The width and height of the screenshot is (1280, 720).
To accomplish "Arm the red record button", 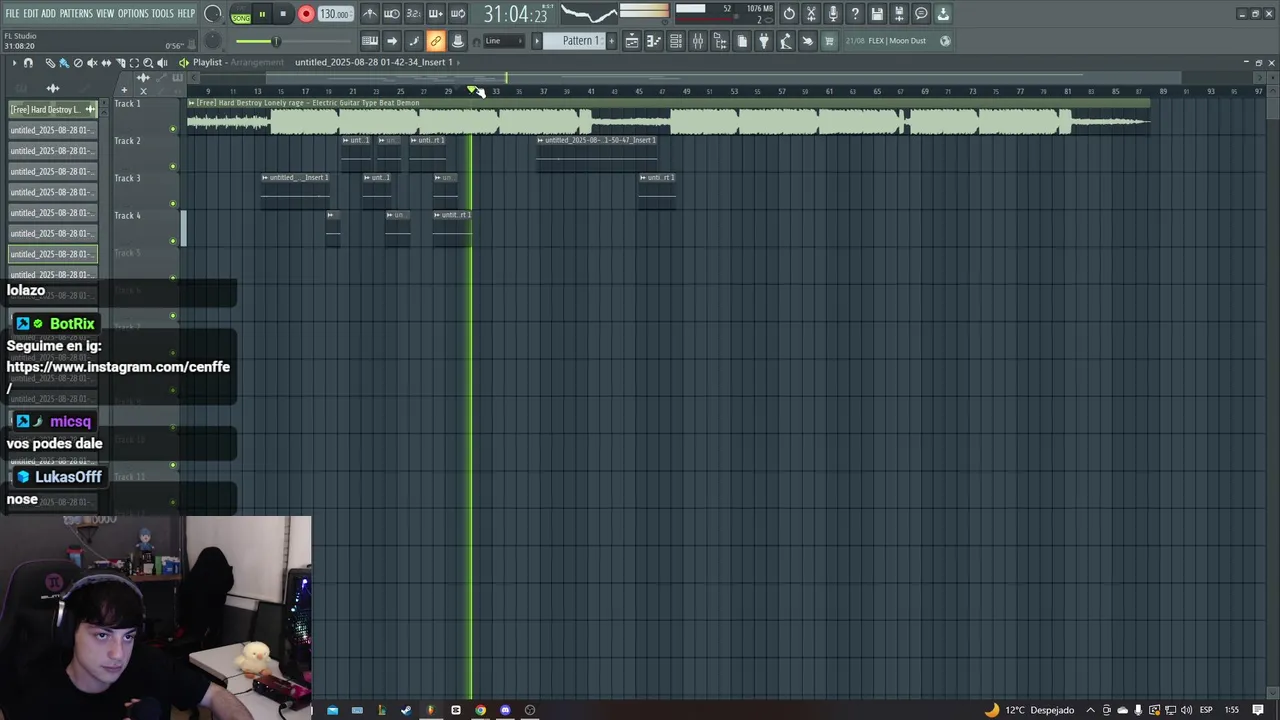I will click(306, 14).
